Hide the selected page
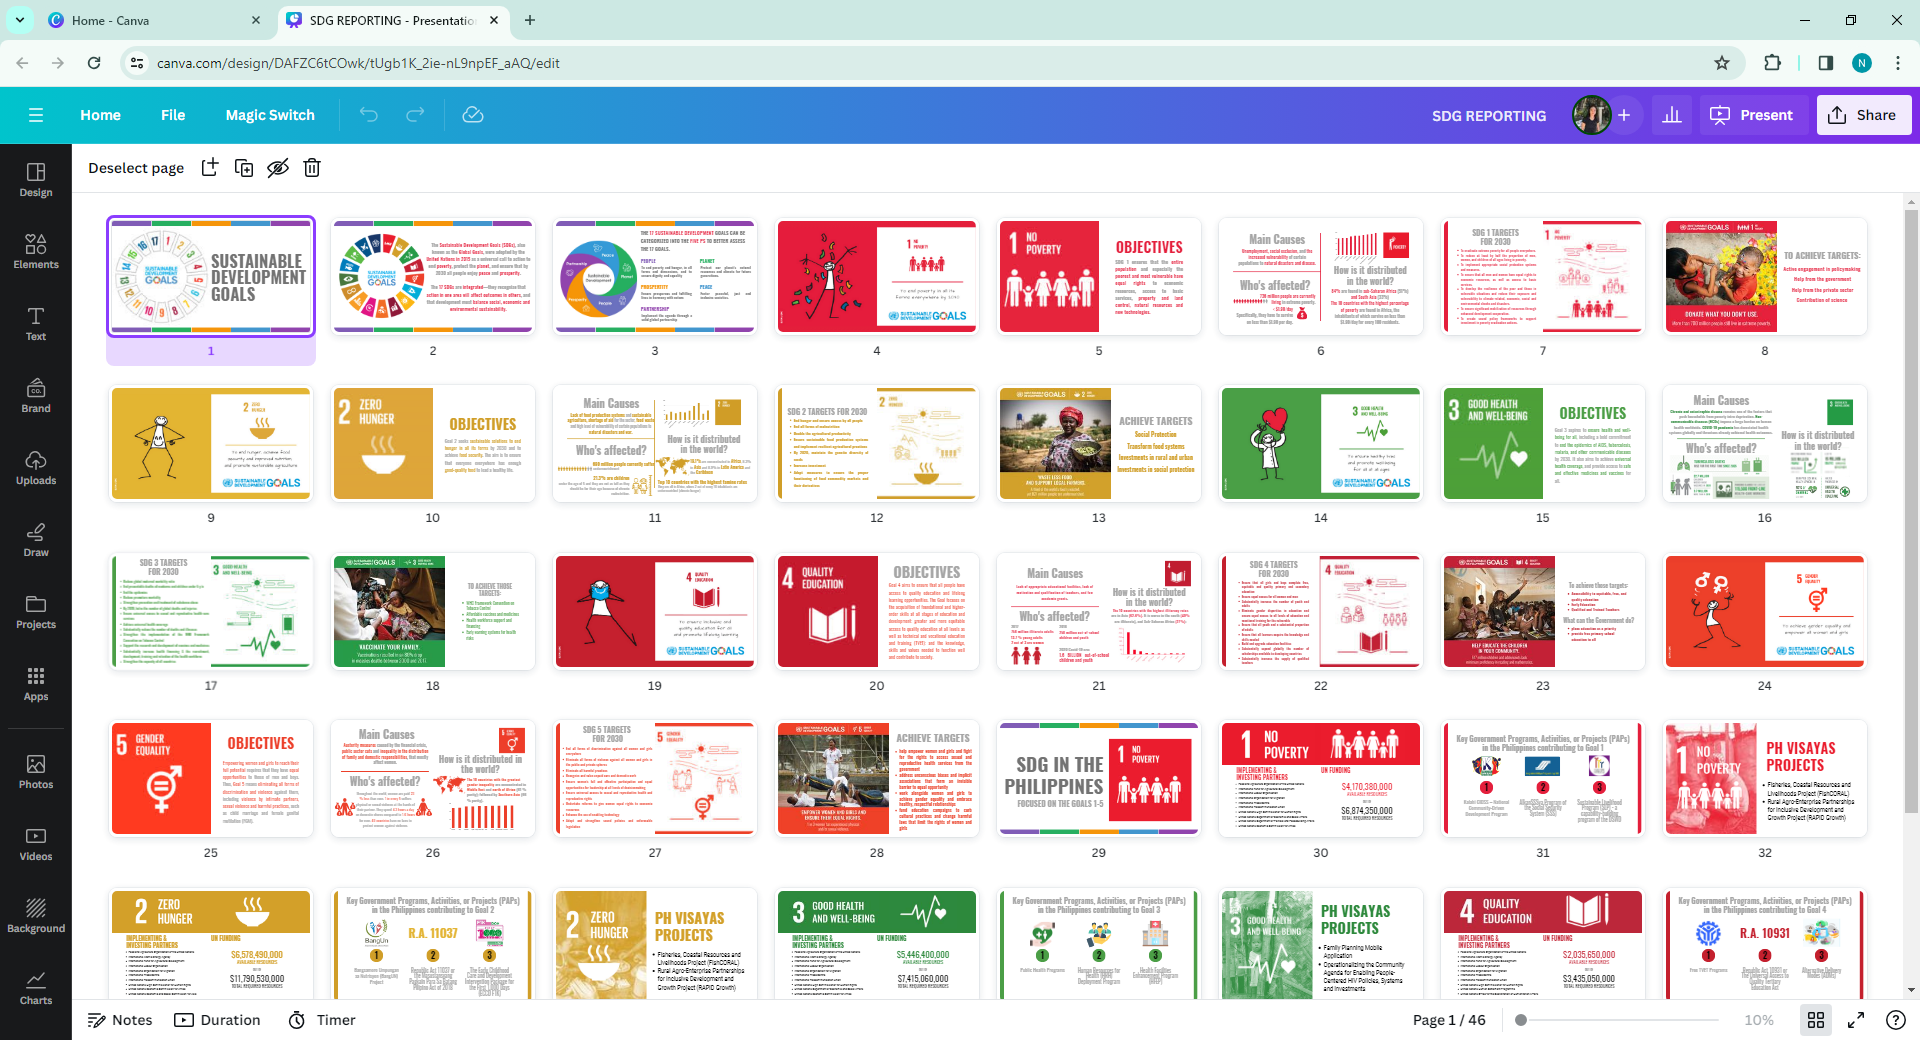This screenshot has height=1040, width=1920. click(x=278, y=168)
